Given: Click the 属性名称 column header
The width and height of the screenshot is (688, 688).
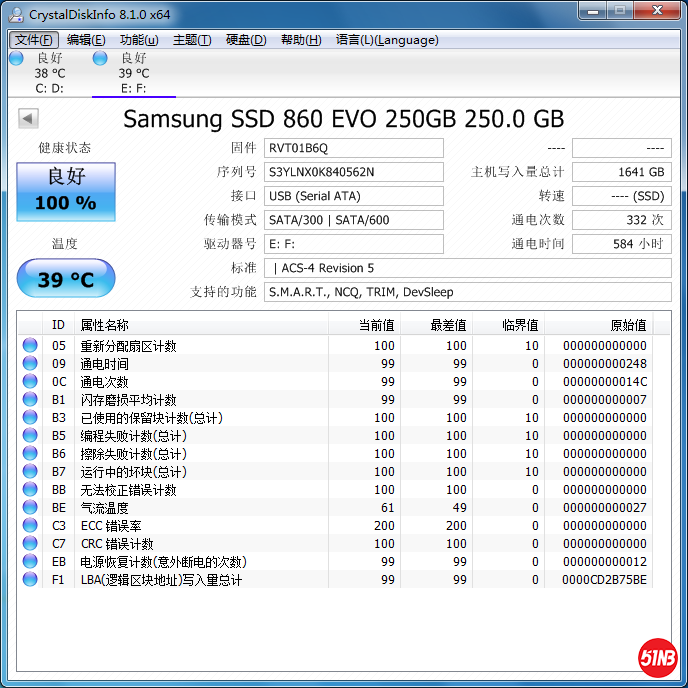Looking at the screenshot, I should (x=105, y=325).
